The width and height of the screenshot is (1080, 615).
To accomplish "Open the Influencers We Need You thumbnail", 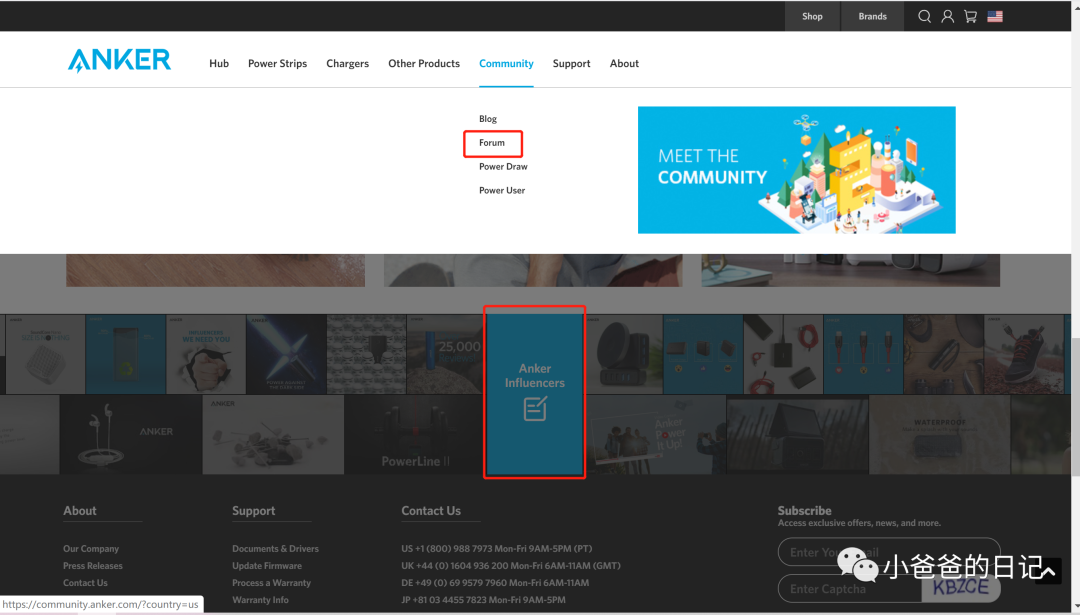I will [x=206, y=354].
